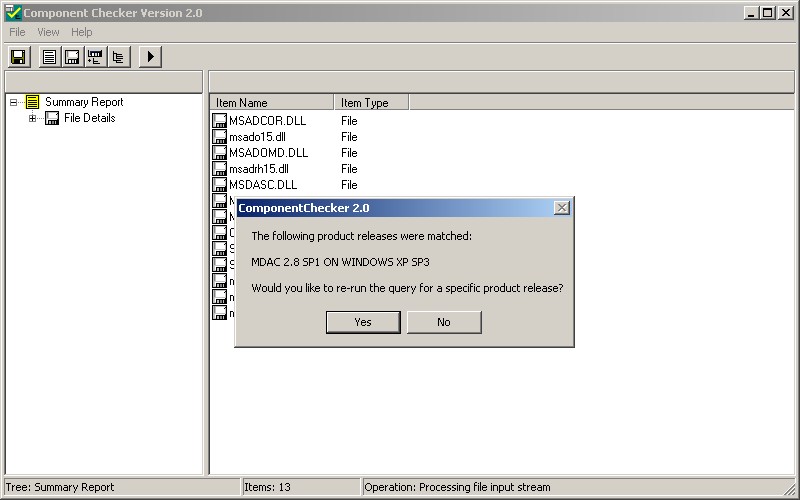Image resolution: width=800 pixels, height=500 pixels.
Task: Click the tree hierarchy toolbar icon
Action: pyautogui.click(x=119, y=57)
